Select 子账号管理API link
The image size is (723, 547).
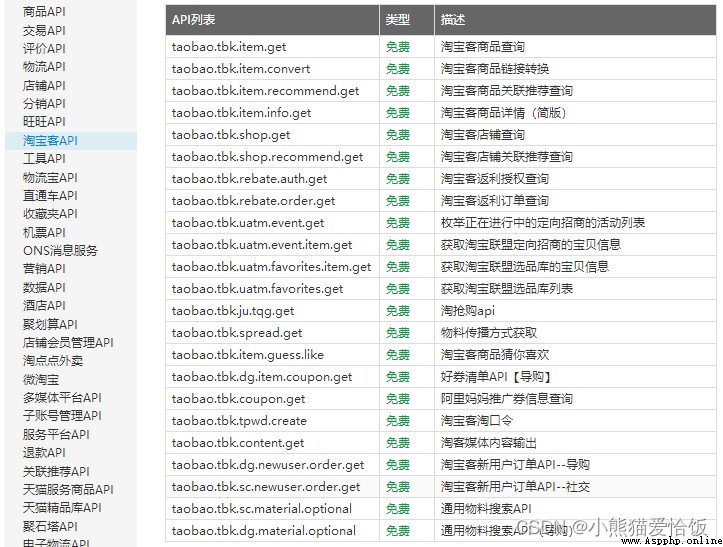pos(62,416)
